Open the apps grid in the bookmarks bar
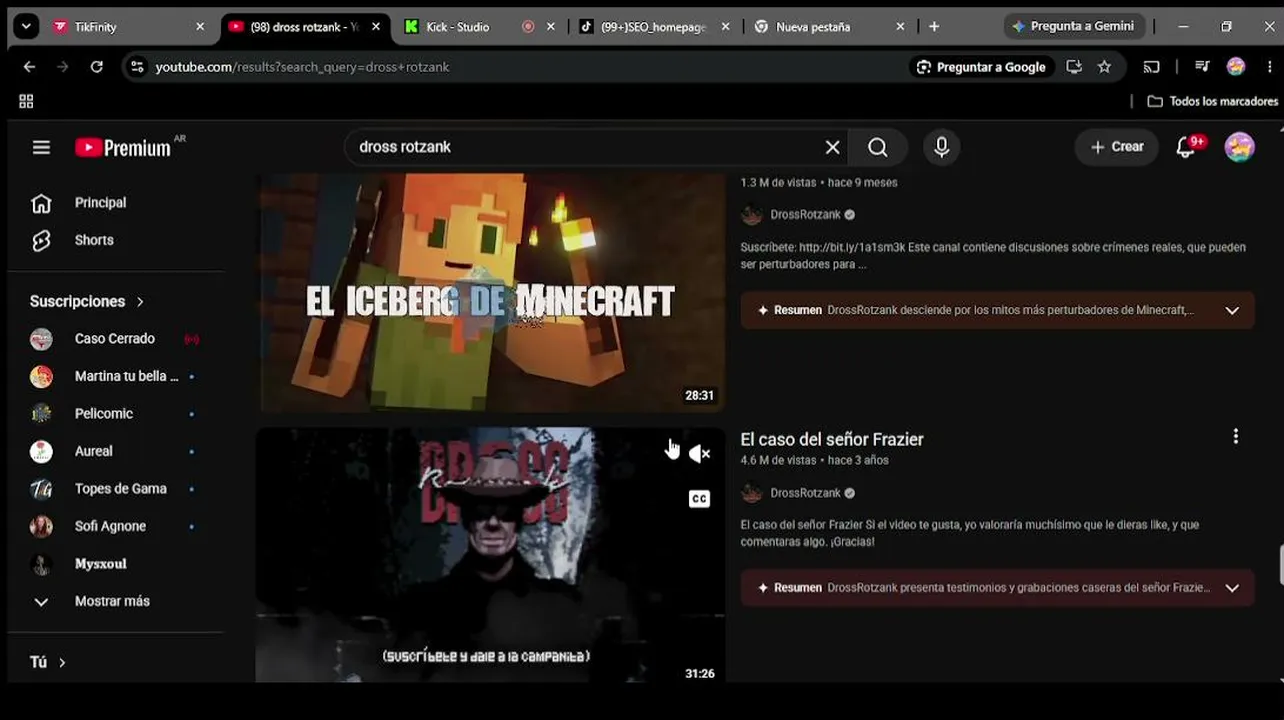 26,101
